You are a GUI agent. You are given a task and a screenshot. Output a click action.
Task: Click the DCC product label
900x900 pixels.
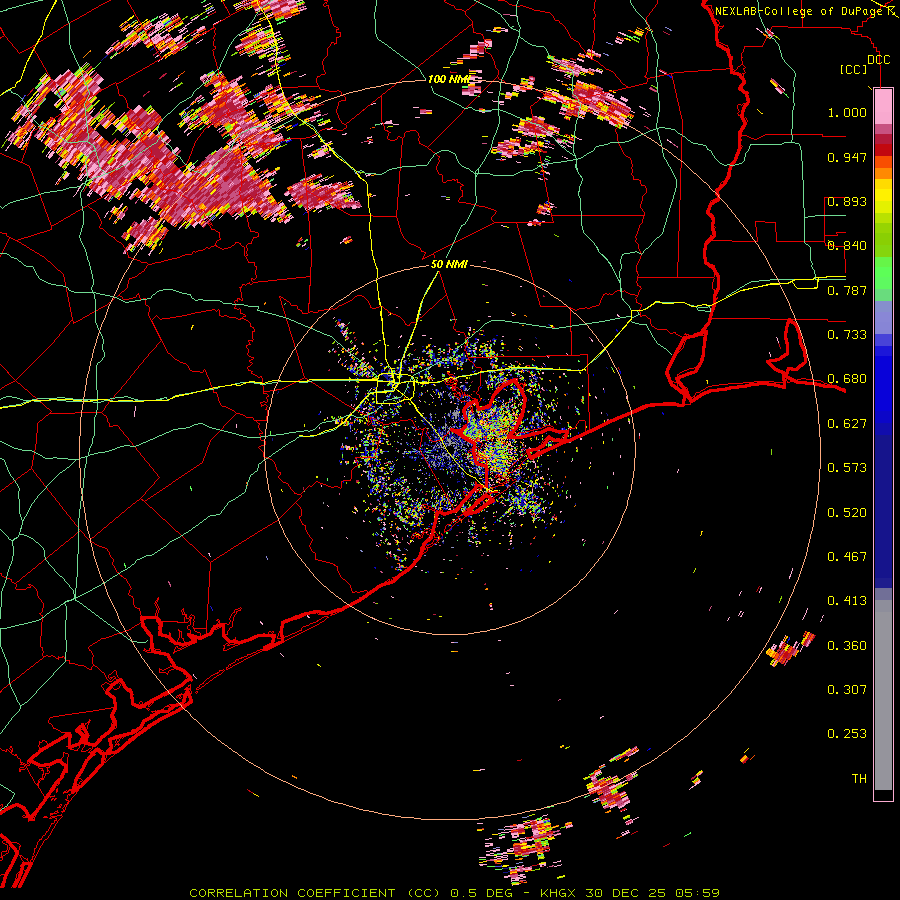click(879, 60)
